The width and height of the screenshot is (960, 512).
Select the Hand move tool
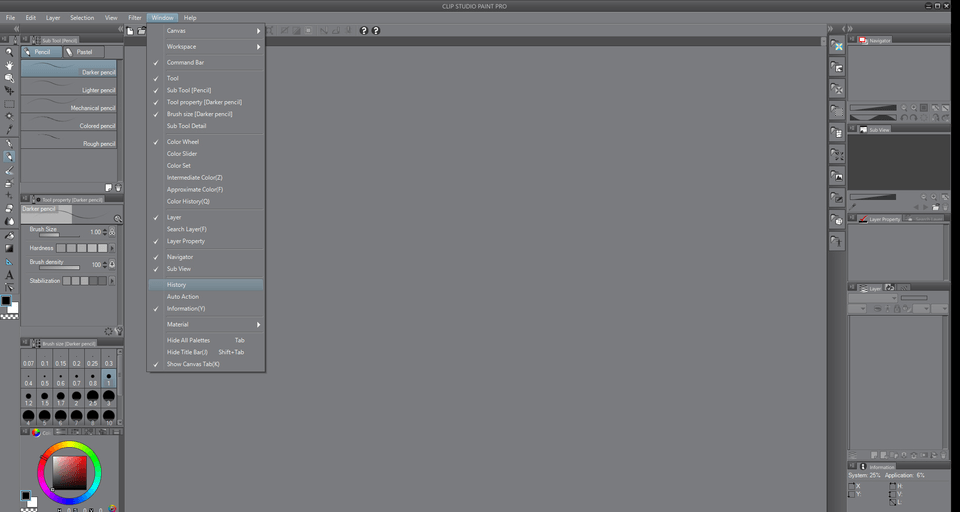pyautogui.click(x=9, y=65)
